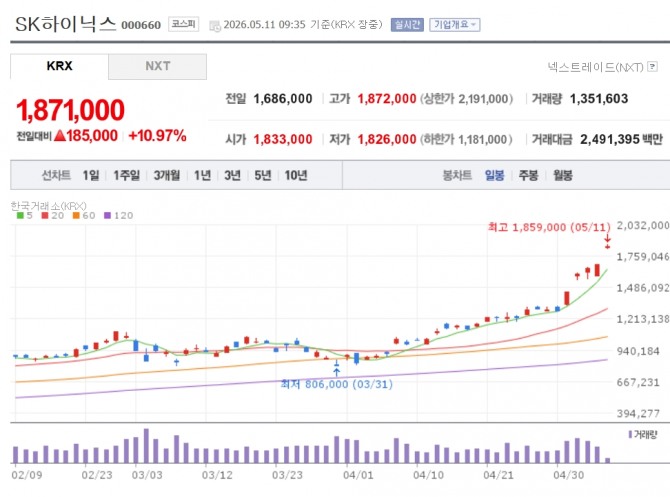This screenshot has height=497, width=670.
Task: Select the 1주일 line chart period
Action: (x=126, y=175)
